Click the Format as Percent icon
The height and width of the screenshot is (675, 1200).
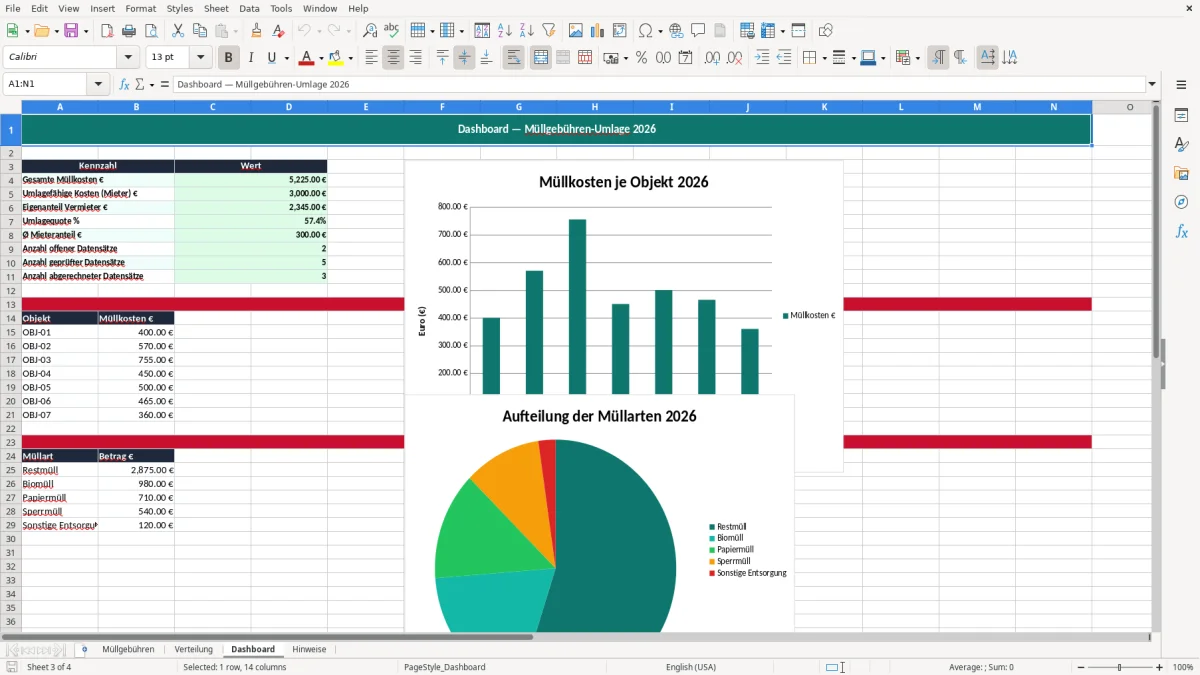click(x=642, y=58)
